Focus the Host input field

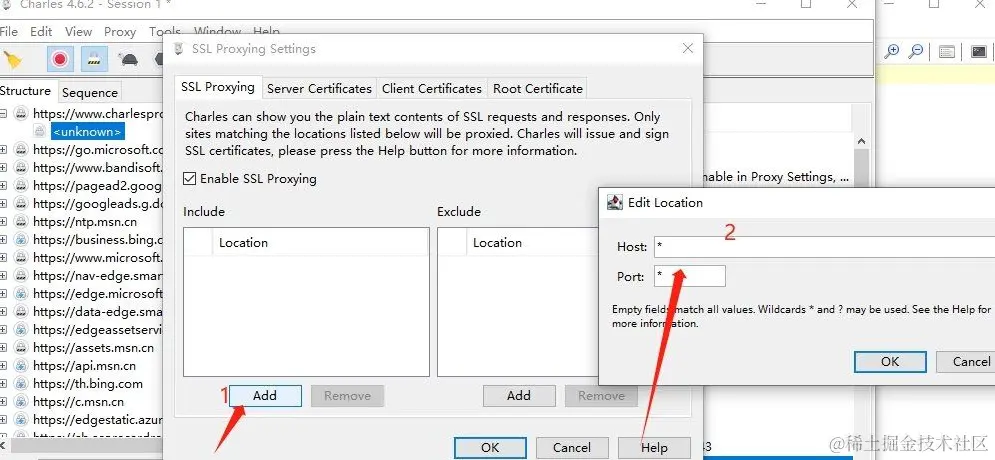point(824,247)
